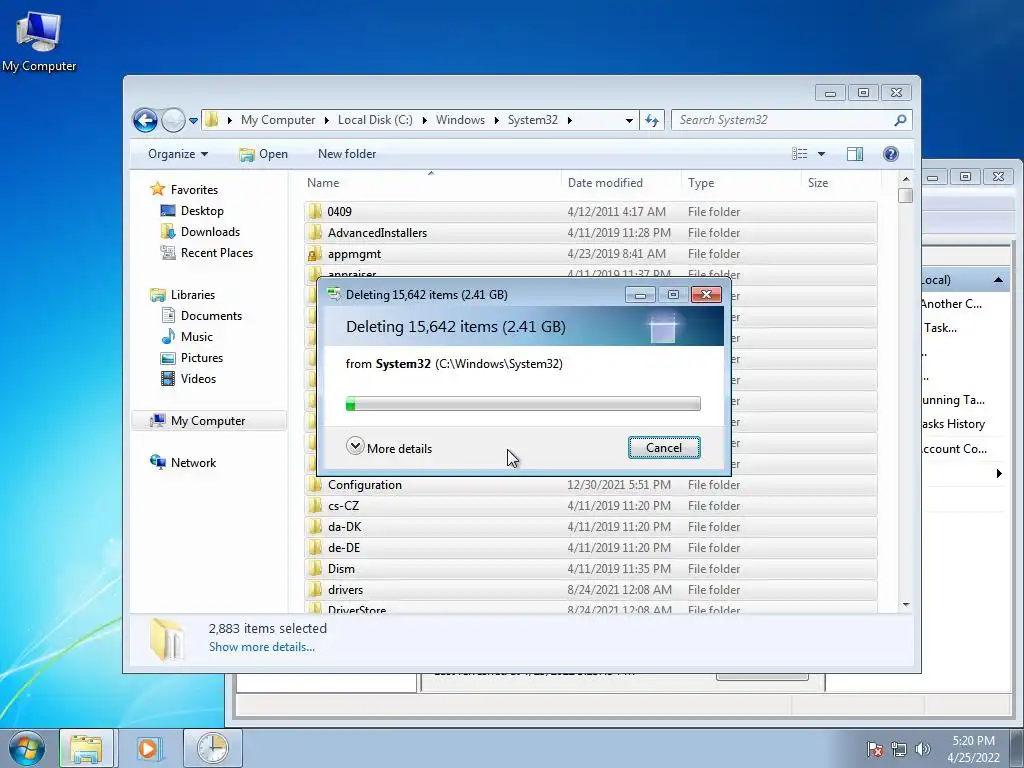Select the appmgmt folder
This screenshot has height=768, width=1024.
(590, 253)
